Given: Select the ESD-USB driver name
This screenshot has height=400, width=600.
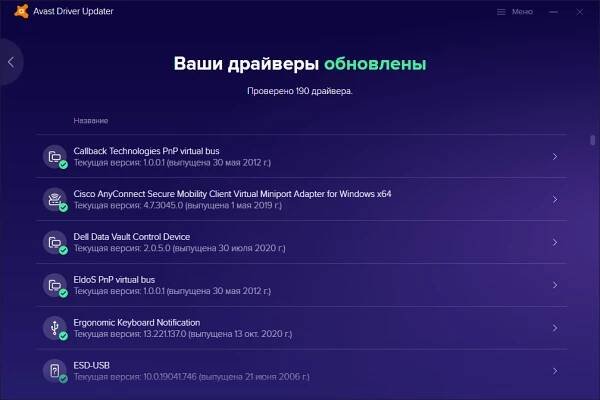Looking at the screenshot, I should pyautogui.click(x=92, y=366).
